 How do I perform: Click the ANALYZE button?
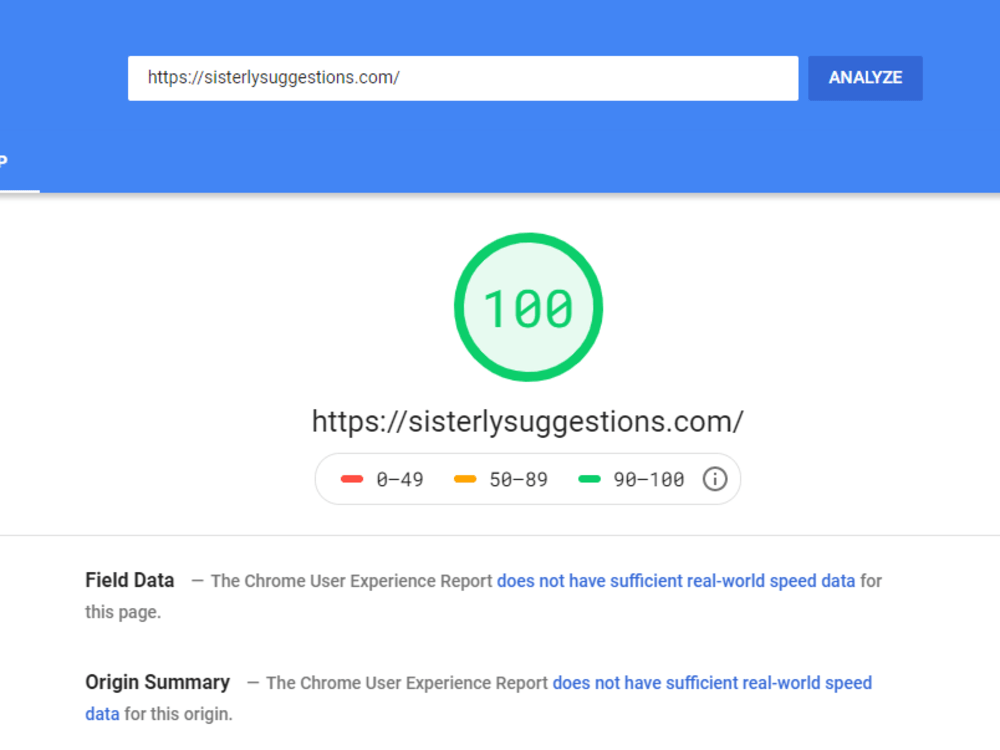[x=865, y=78]
